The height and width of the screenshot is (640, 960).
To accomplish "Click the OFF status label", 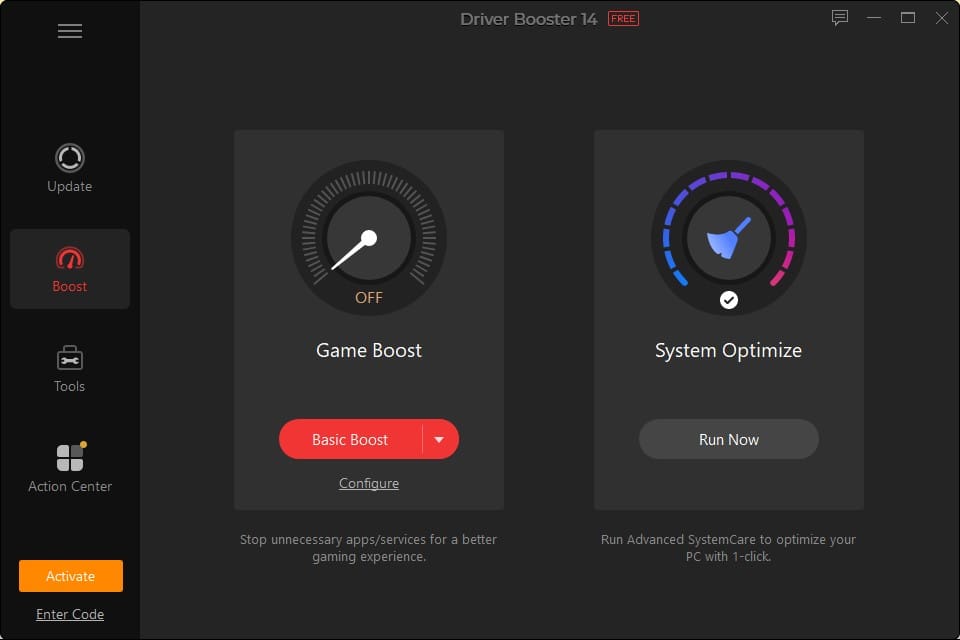I will (369, 298).
